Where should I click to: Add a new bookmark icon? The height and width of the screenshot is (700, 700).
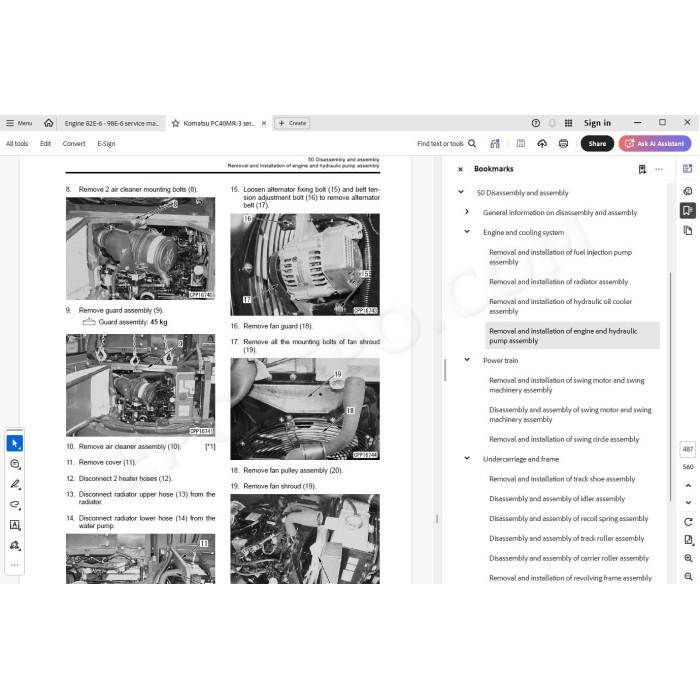642,169
